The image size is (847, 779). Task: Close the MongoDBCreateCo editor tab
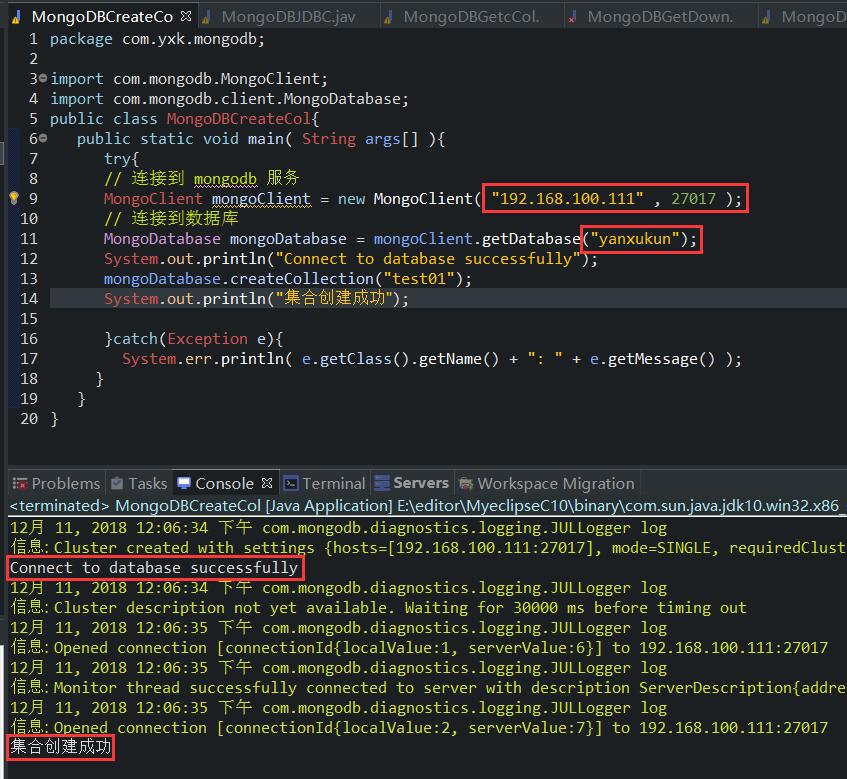[186, 16]
